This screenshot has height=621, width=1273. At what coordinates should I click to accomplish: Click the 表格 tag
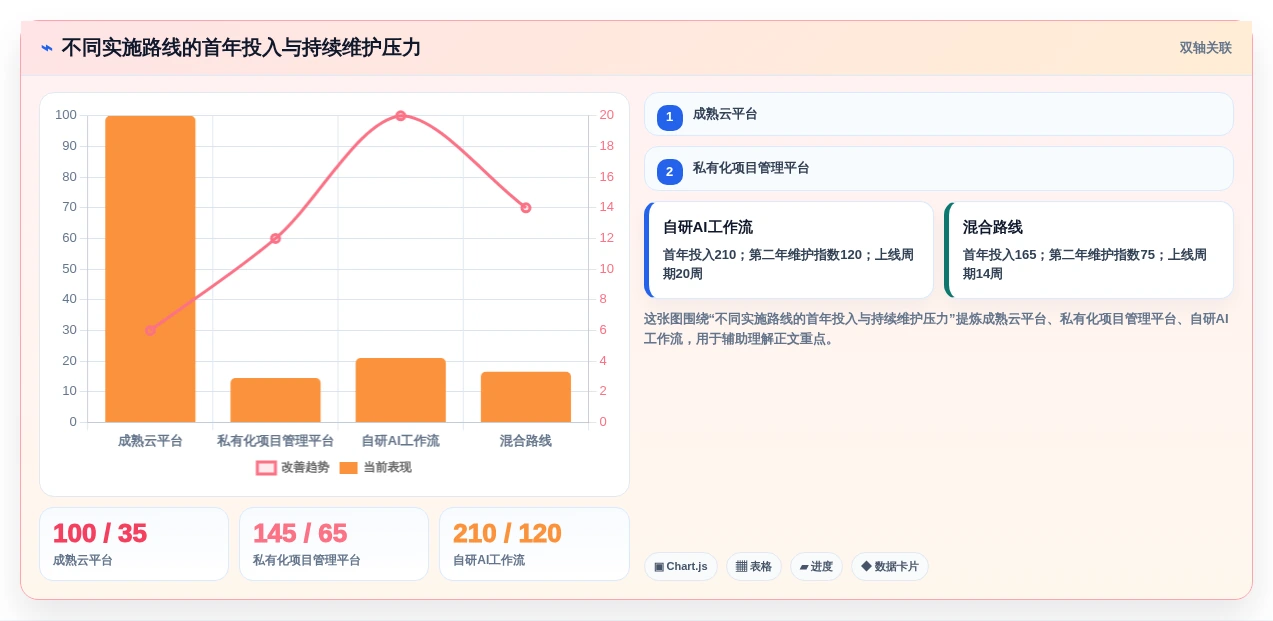coord(754,567)
